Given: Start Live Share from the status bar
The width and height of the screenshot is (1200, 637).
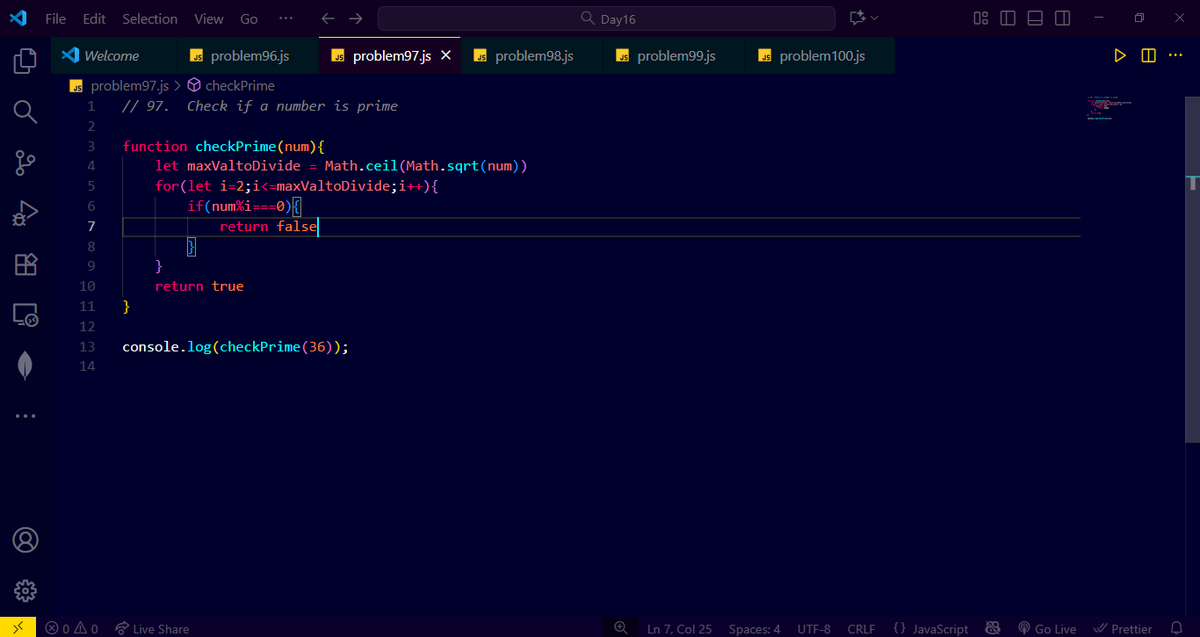Looking at the screenshot, I should click(152, 628).
